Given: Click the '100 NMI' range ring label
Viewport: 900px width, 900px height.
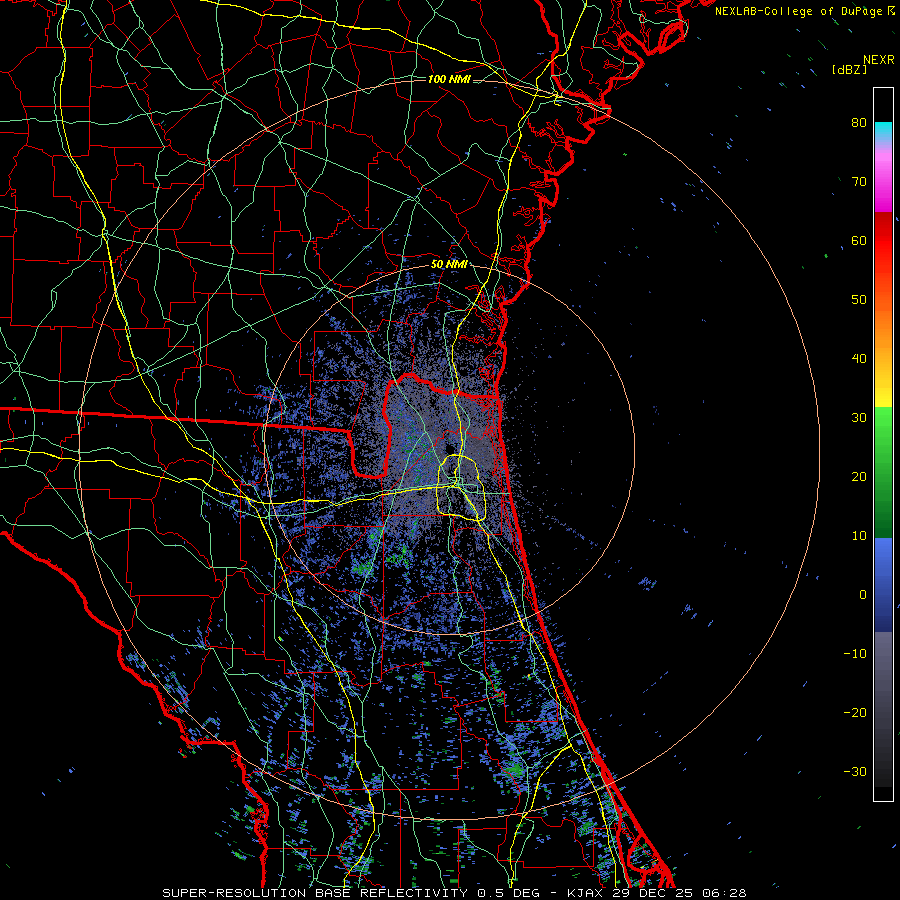Looking at the screenshot, I should coord(449,79).
